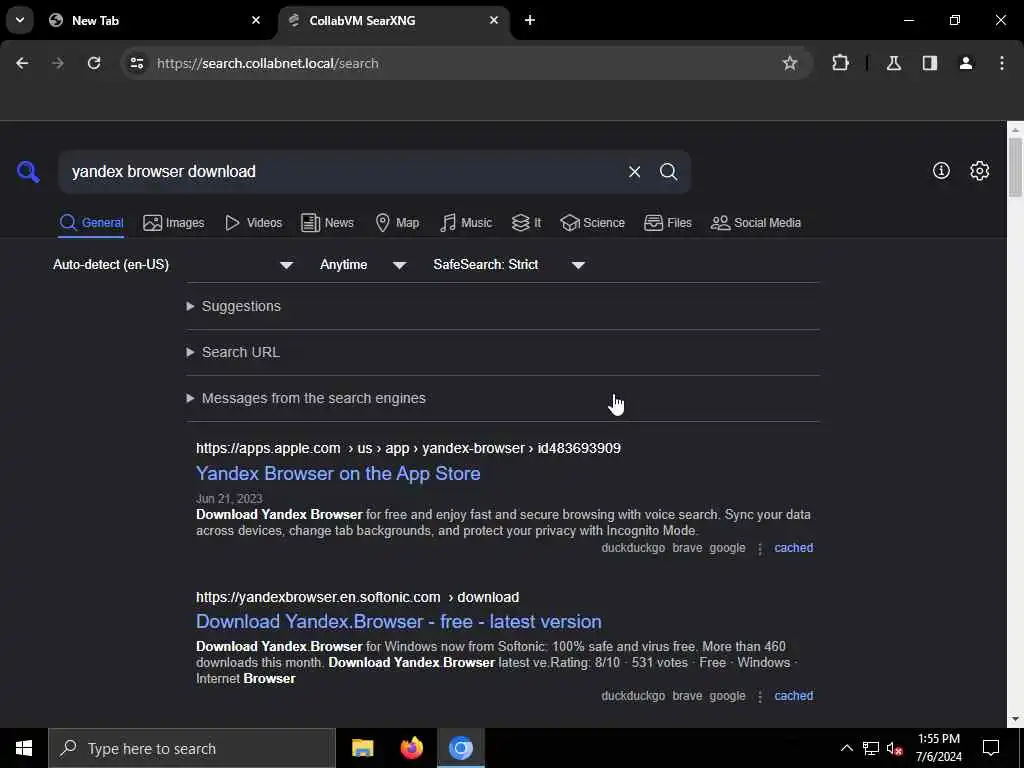Switch to the Science category
The image size is (1024, 768).
tap(592, 223)
